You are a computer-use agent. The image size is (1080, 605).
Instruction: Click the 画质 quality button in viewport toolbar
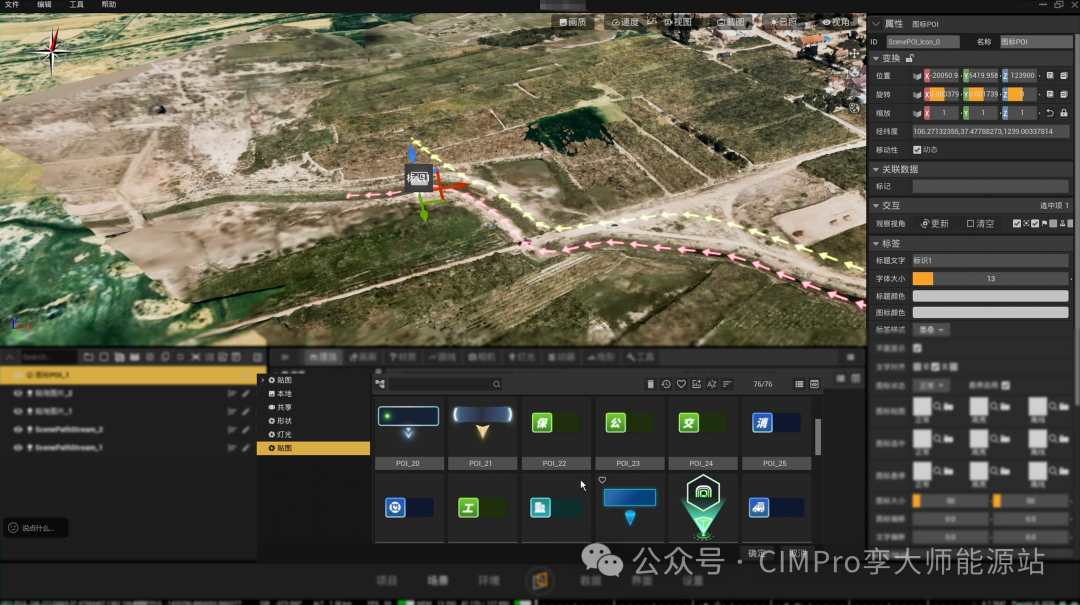click(x=572, y=22)
